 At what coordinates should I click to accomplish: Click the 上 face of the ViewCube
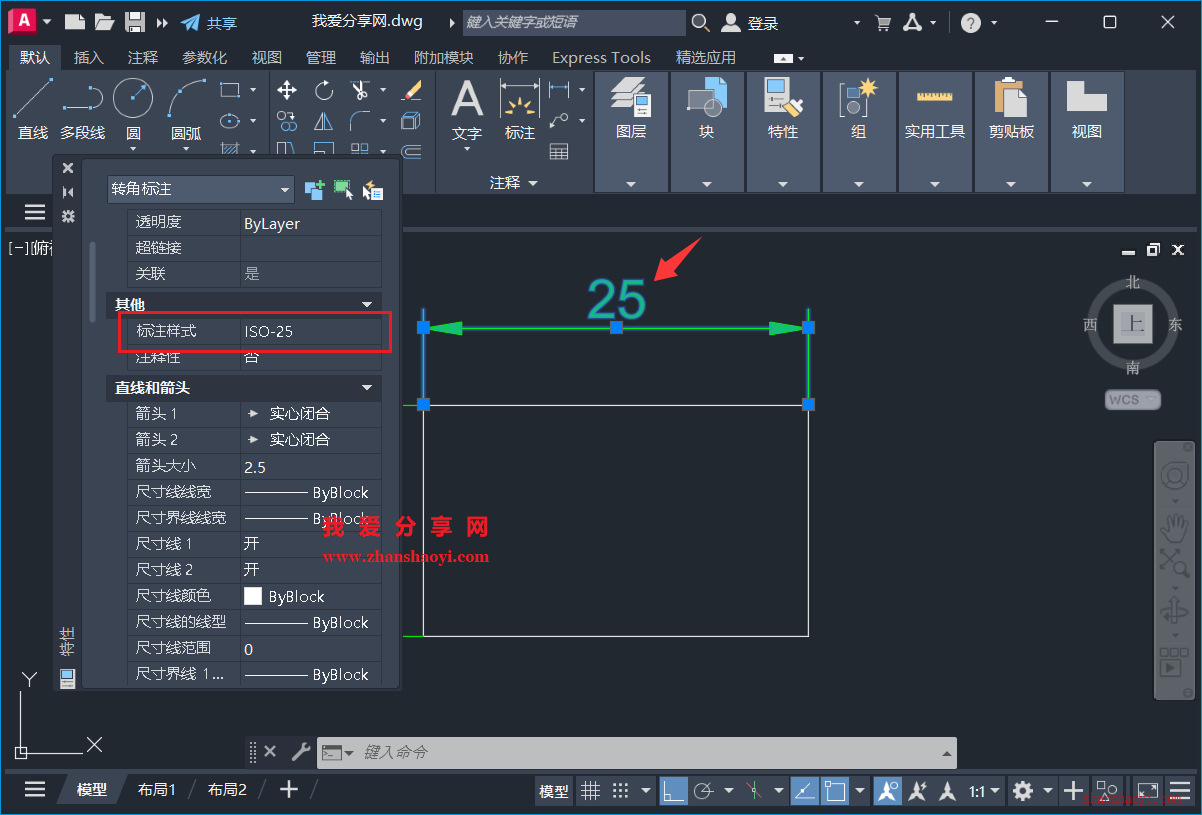click(x=1132, y=324)
